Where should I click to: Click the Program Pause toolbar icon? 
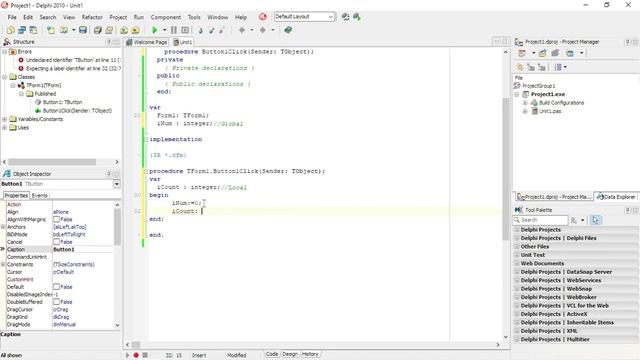point(174,30)
